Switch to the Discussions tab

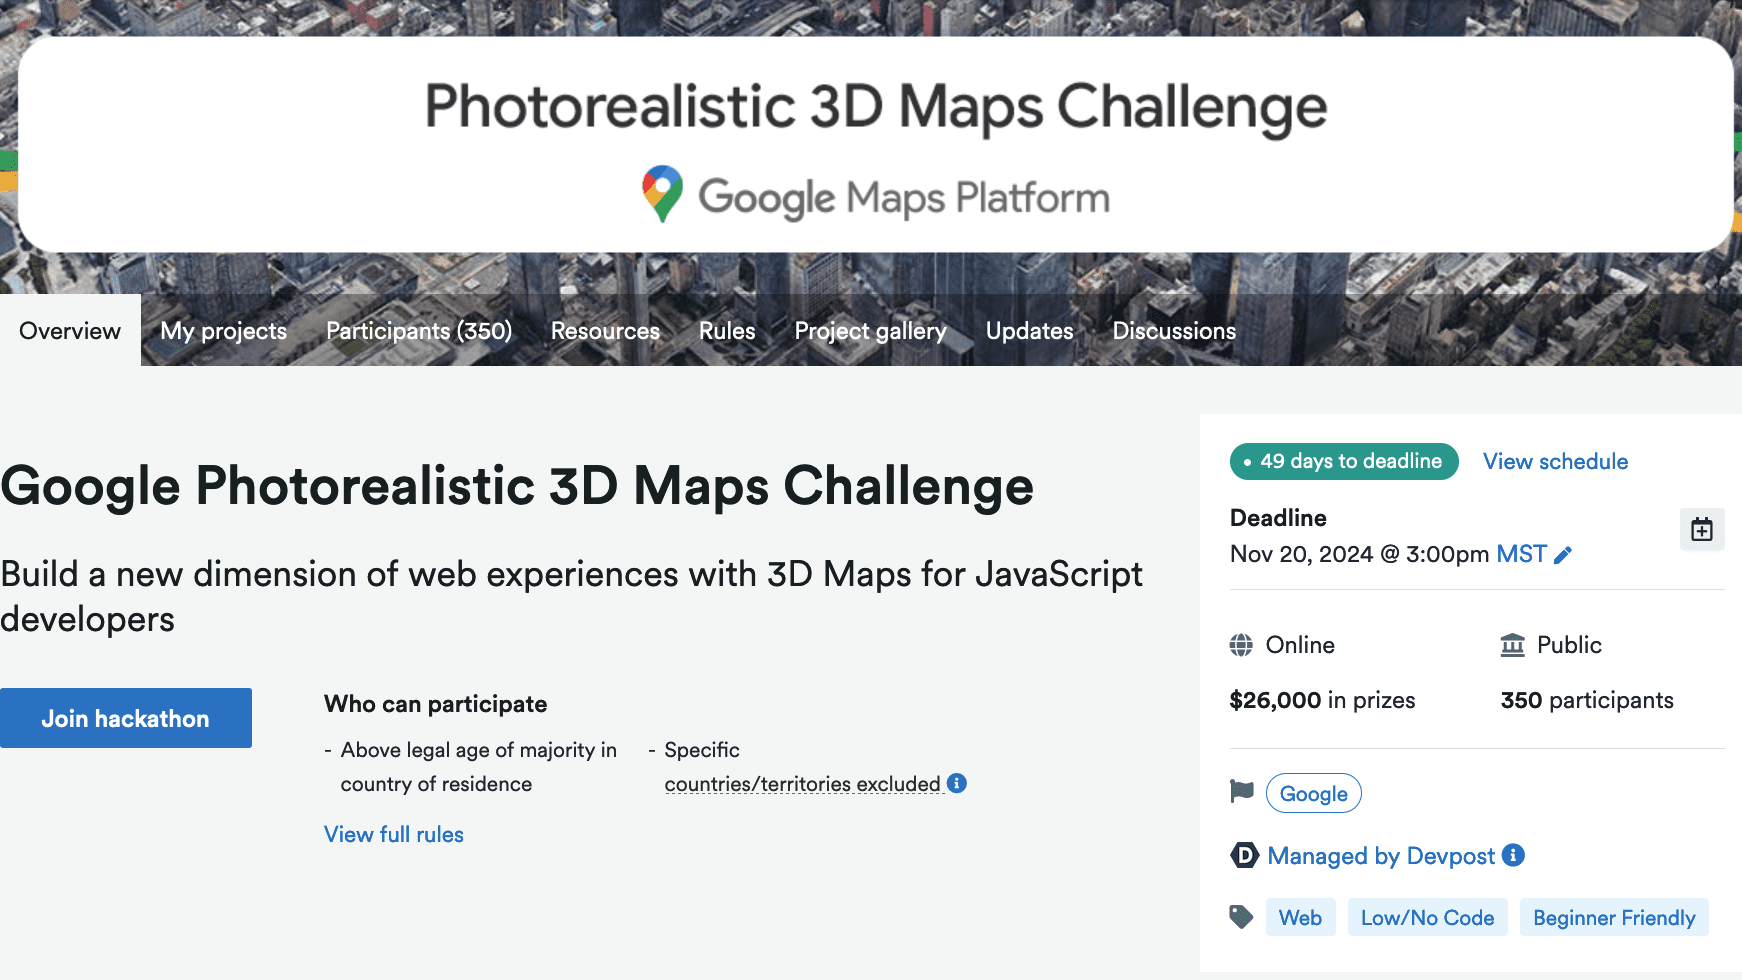click(1173, 330)
